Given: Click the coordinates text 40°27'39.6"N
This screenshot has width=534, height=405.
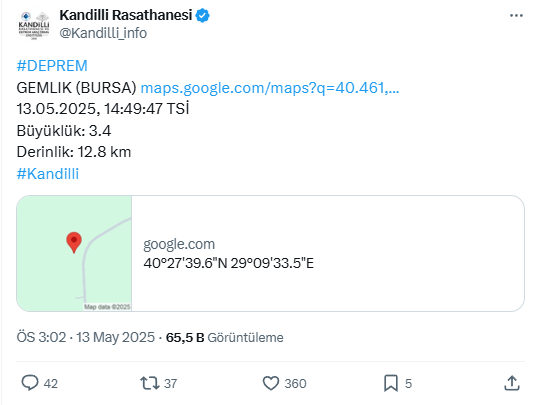Looking at the screenshot, I should pyautogui.click(x=185, y=263).
